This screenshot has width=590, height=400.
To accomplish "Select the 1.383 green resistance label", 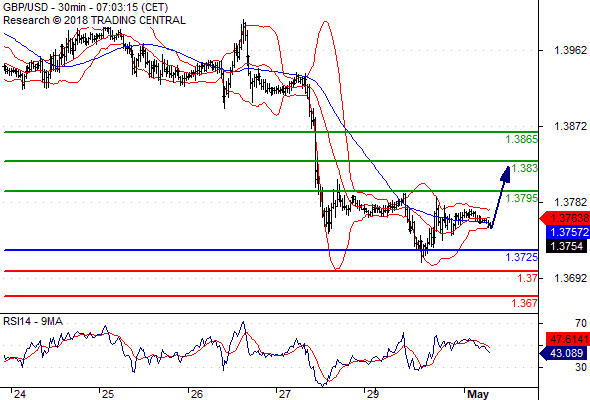I will coord(525,168).
